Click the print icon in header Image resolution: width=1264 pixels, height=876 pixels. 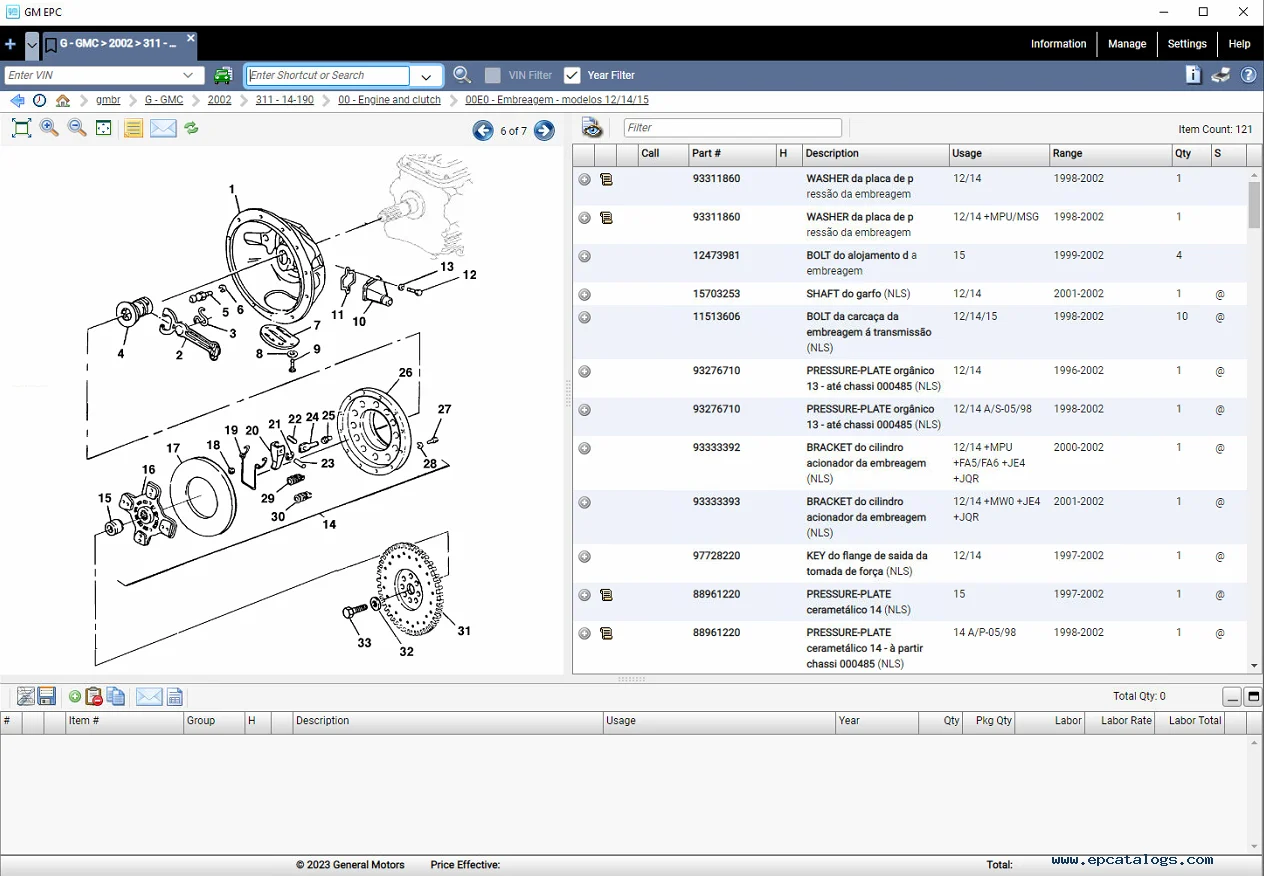pos(1221,75)
